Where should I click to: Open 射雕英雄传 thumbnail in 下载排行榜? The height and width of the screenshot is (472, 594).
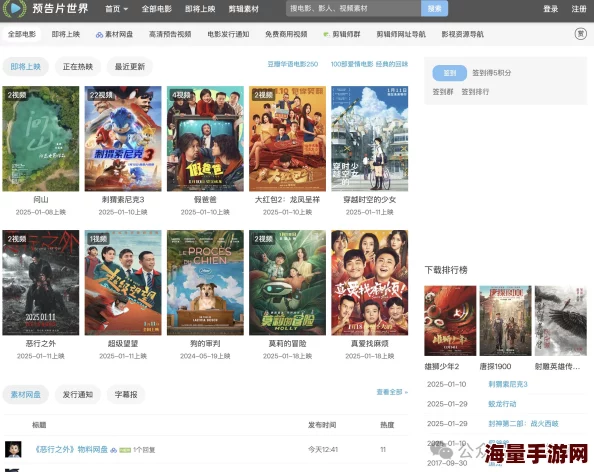pos(561,321)
